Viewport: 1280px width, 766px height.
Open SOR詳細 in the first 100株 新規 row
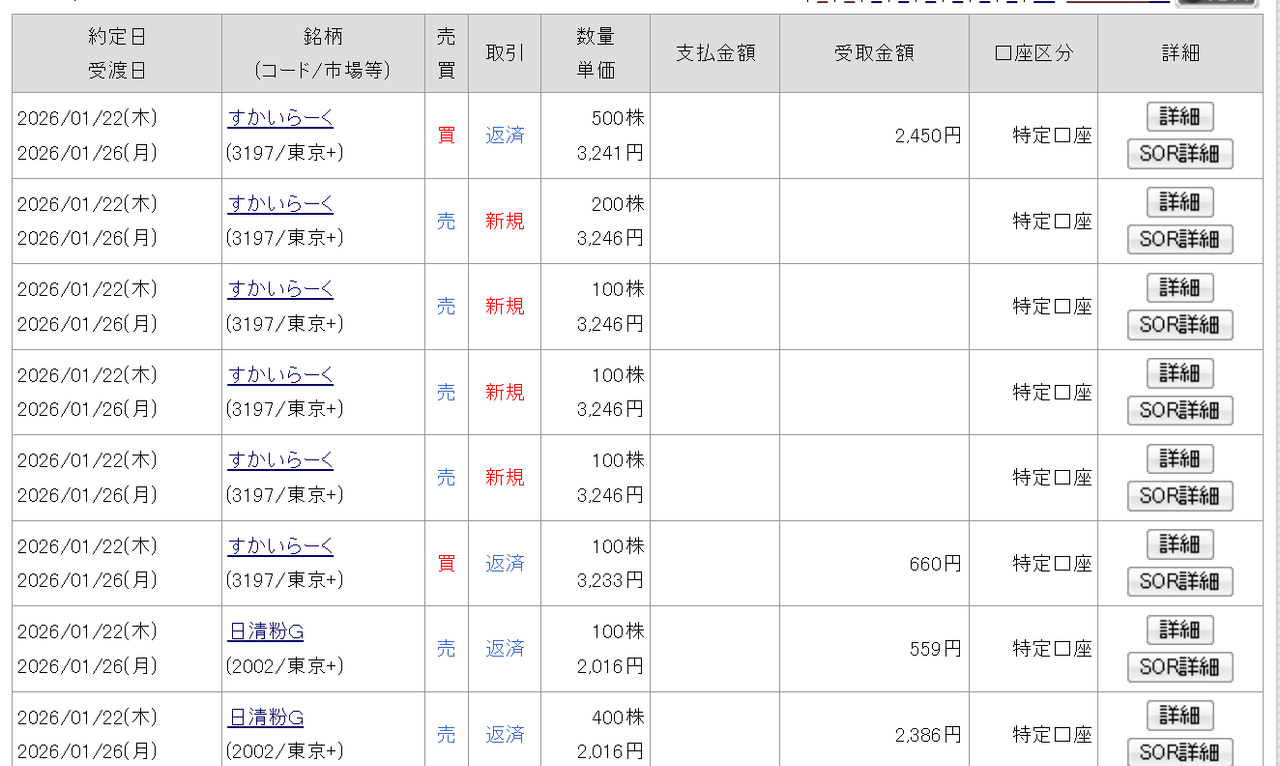click(x=1179, y=325)
